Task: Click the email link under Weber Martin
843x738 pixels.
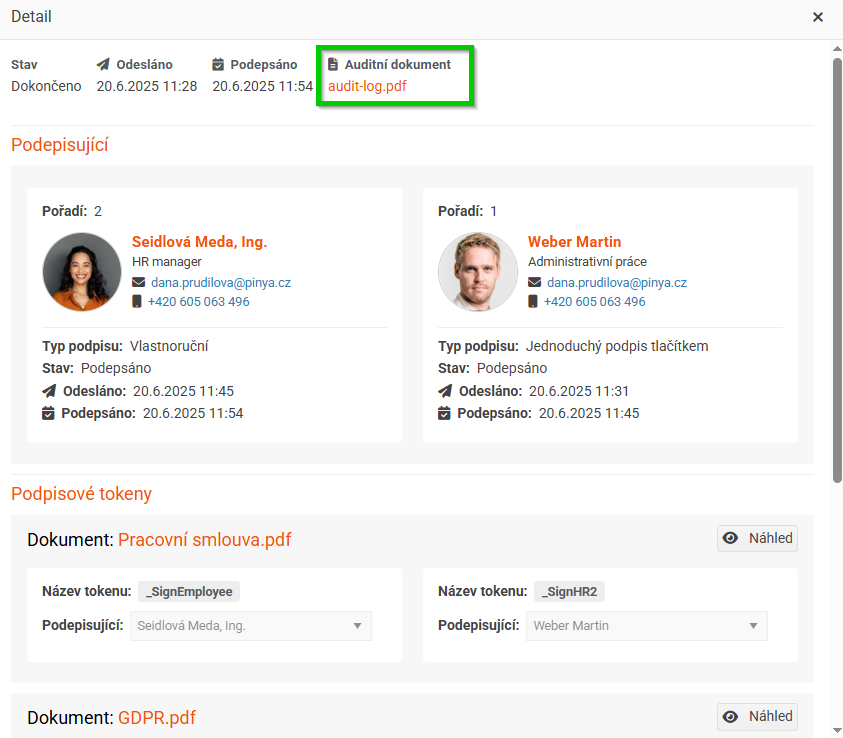Action: coord(617,283)
